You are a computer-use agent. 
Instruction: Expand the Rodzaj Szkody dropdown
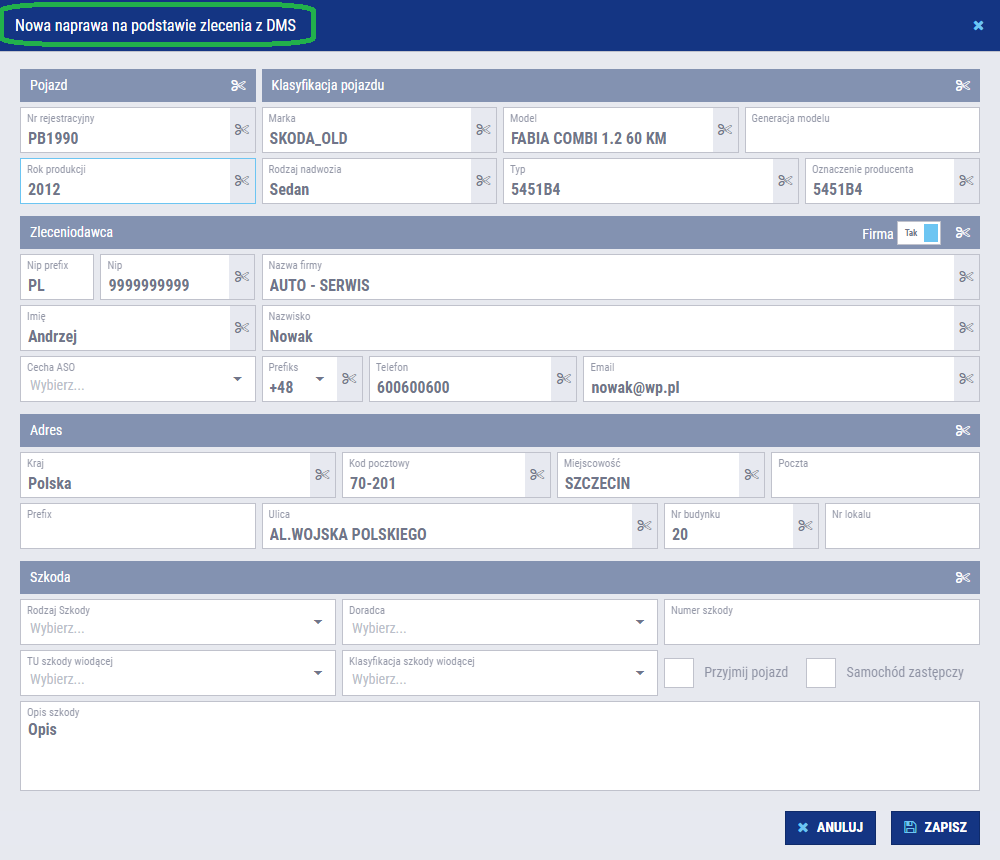(x=318, y=622)
